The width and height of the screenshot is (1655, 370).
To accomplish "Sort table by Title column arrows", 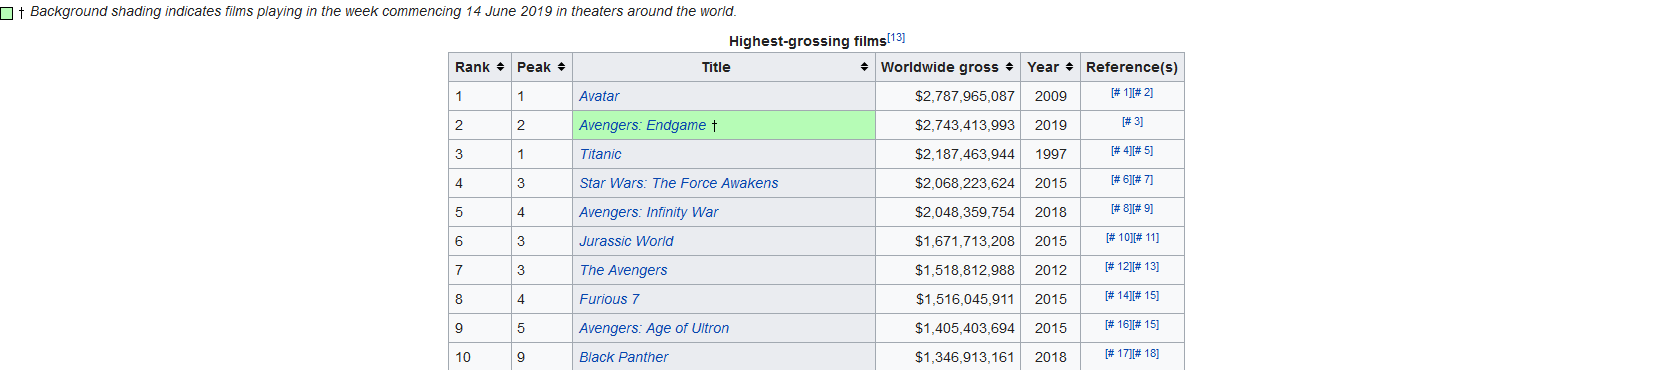I will coord(864,67).
